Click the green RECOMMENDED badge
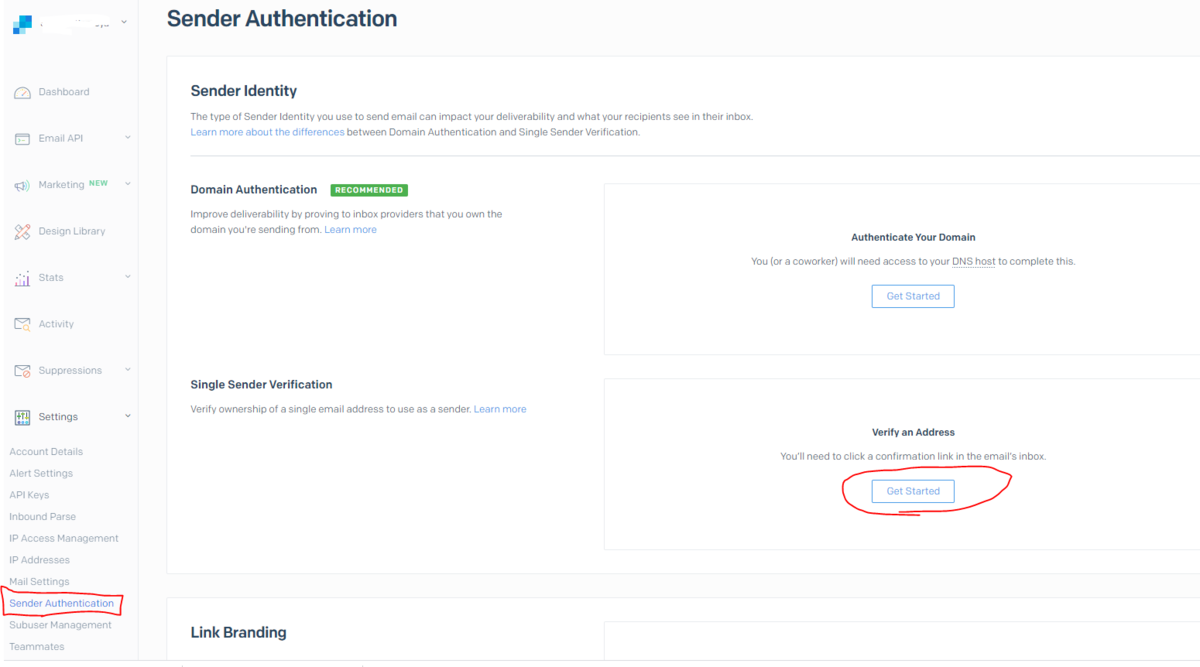The height and width of the screenshot is (667, 1200). click(369, 190)
